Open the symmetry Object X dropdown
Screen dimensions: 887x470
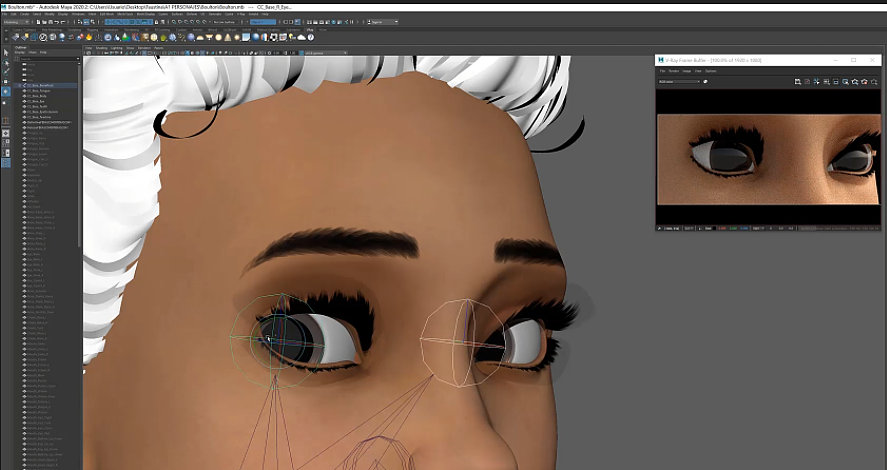coord(262,21)
